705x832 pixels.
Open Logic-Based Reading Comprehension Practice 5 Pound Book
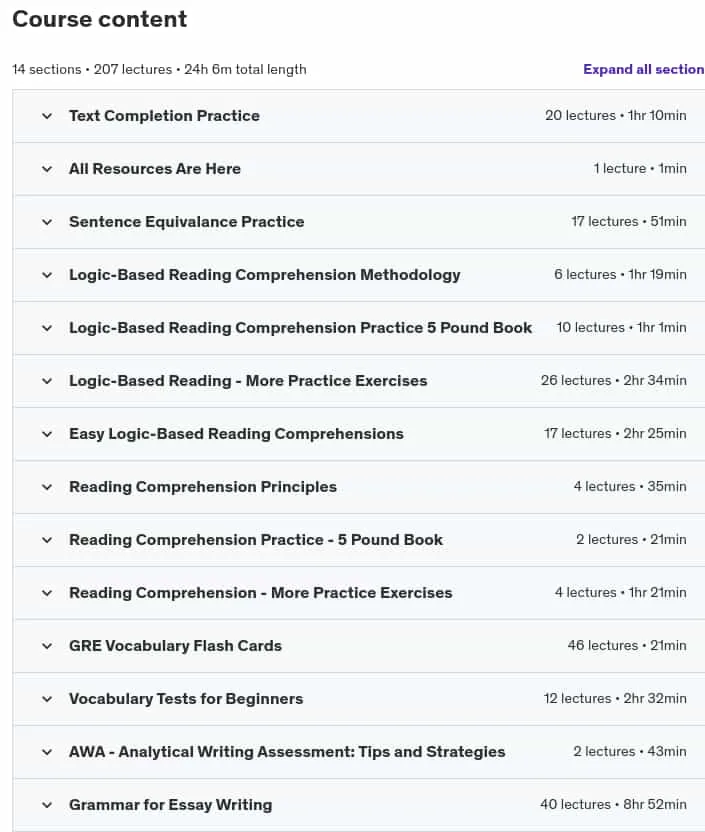click(359, 328)
